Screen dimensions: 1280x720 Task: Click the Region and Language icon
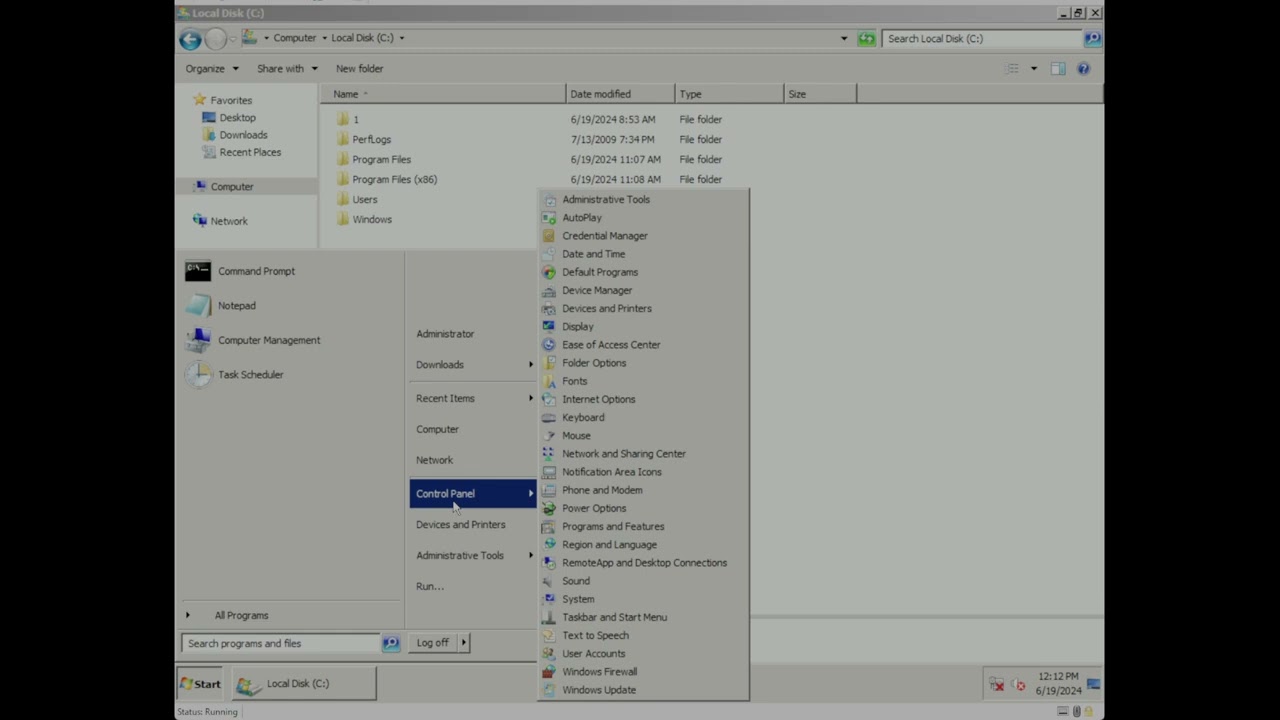(x=549, y=544)
